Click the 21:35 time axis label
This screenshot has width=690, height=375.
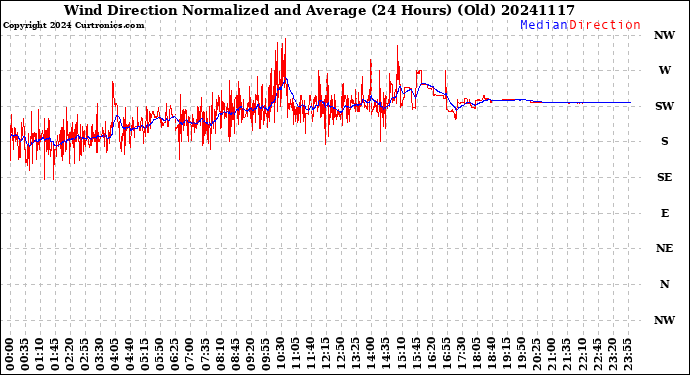point(566,354)
